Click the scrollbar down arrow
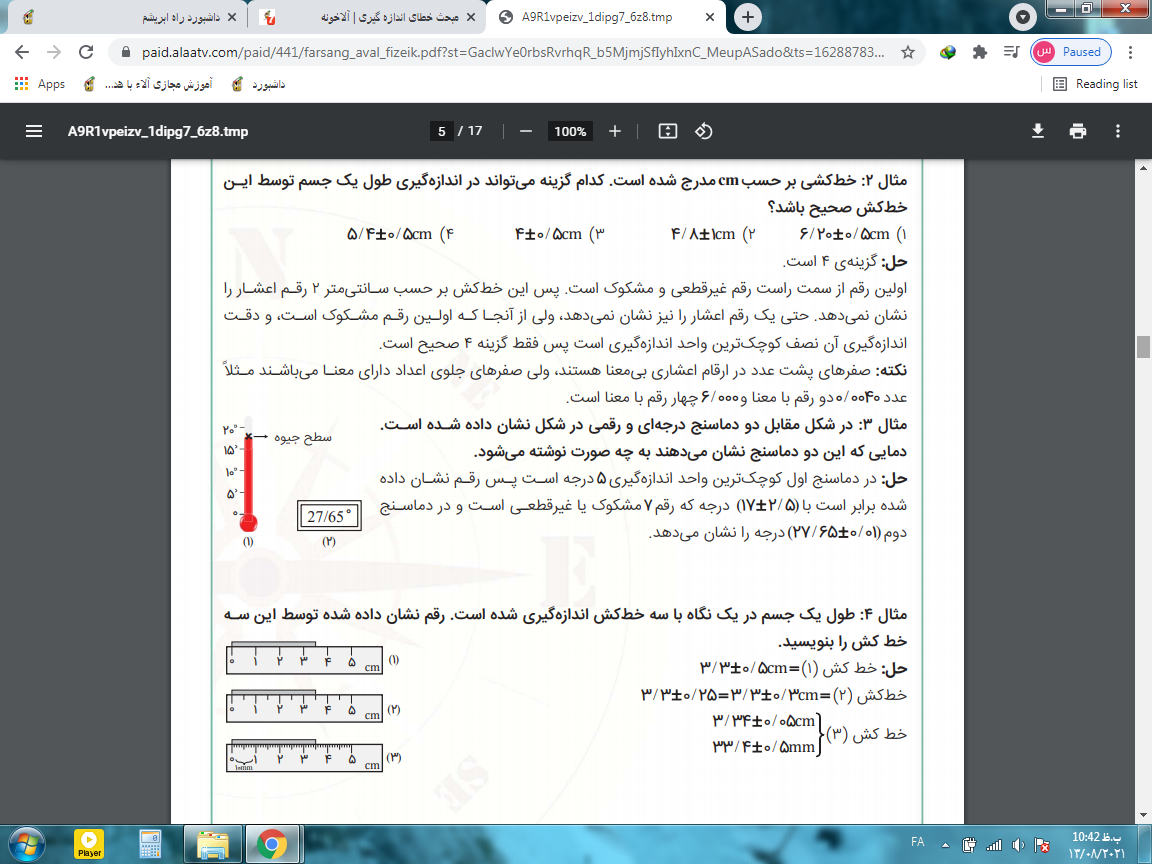Image resolution: width=1152 pixels, height=864 pixels. (x=1143, y=816)
